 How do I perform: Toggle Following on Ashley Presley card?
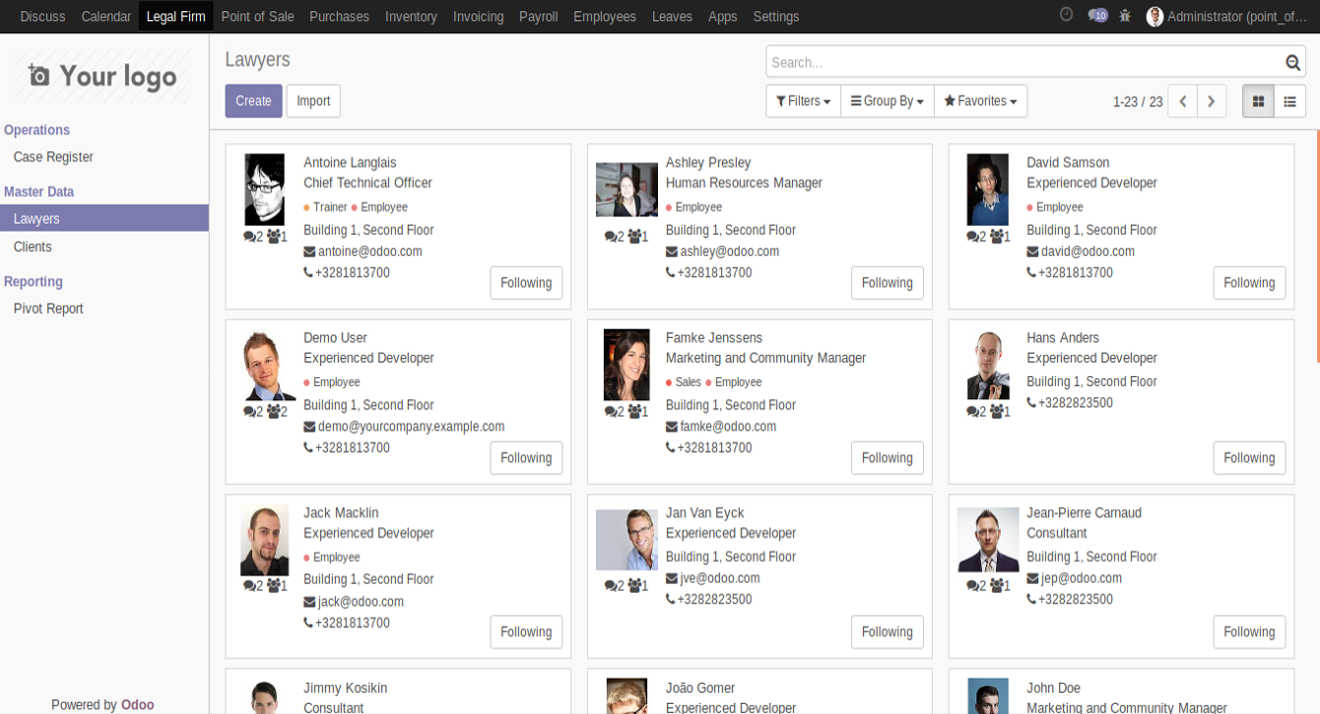pos(887,283)
